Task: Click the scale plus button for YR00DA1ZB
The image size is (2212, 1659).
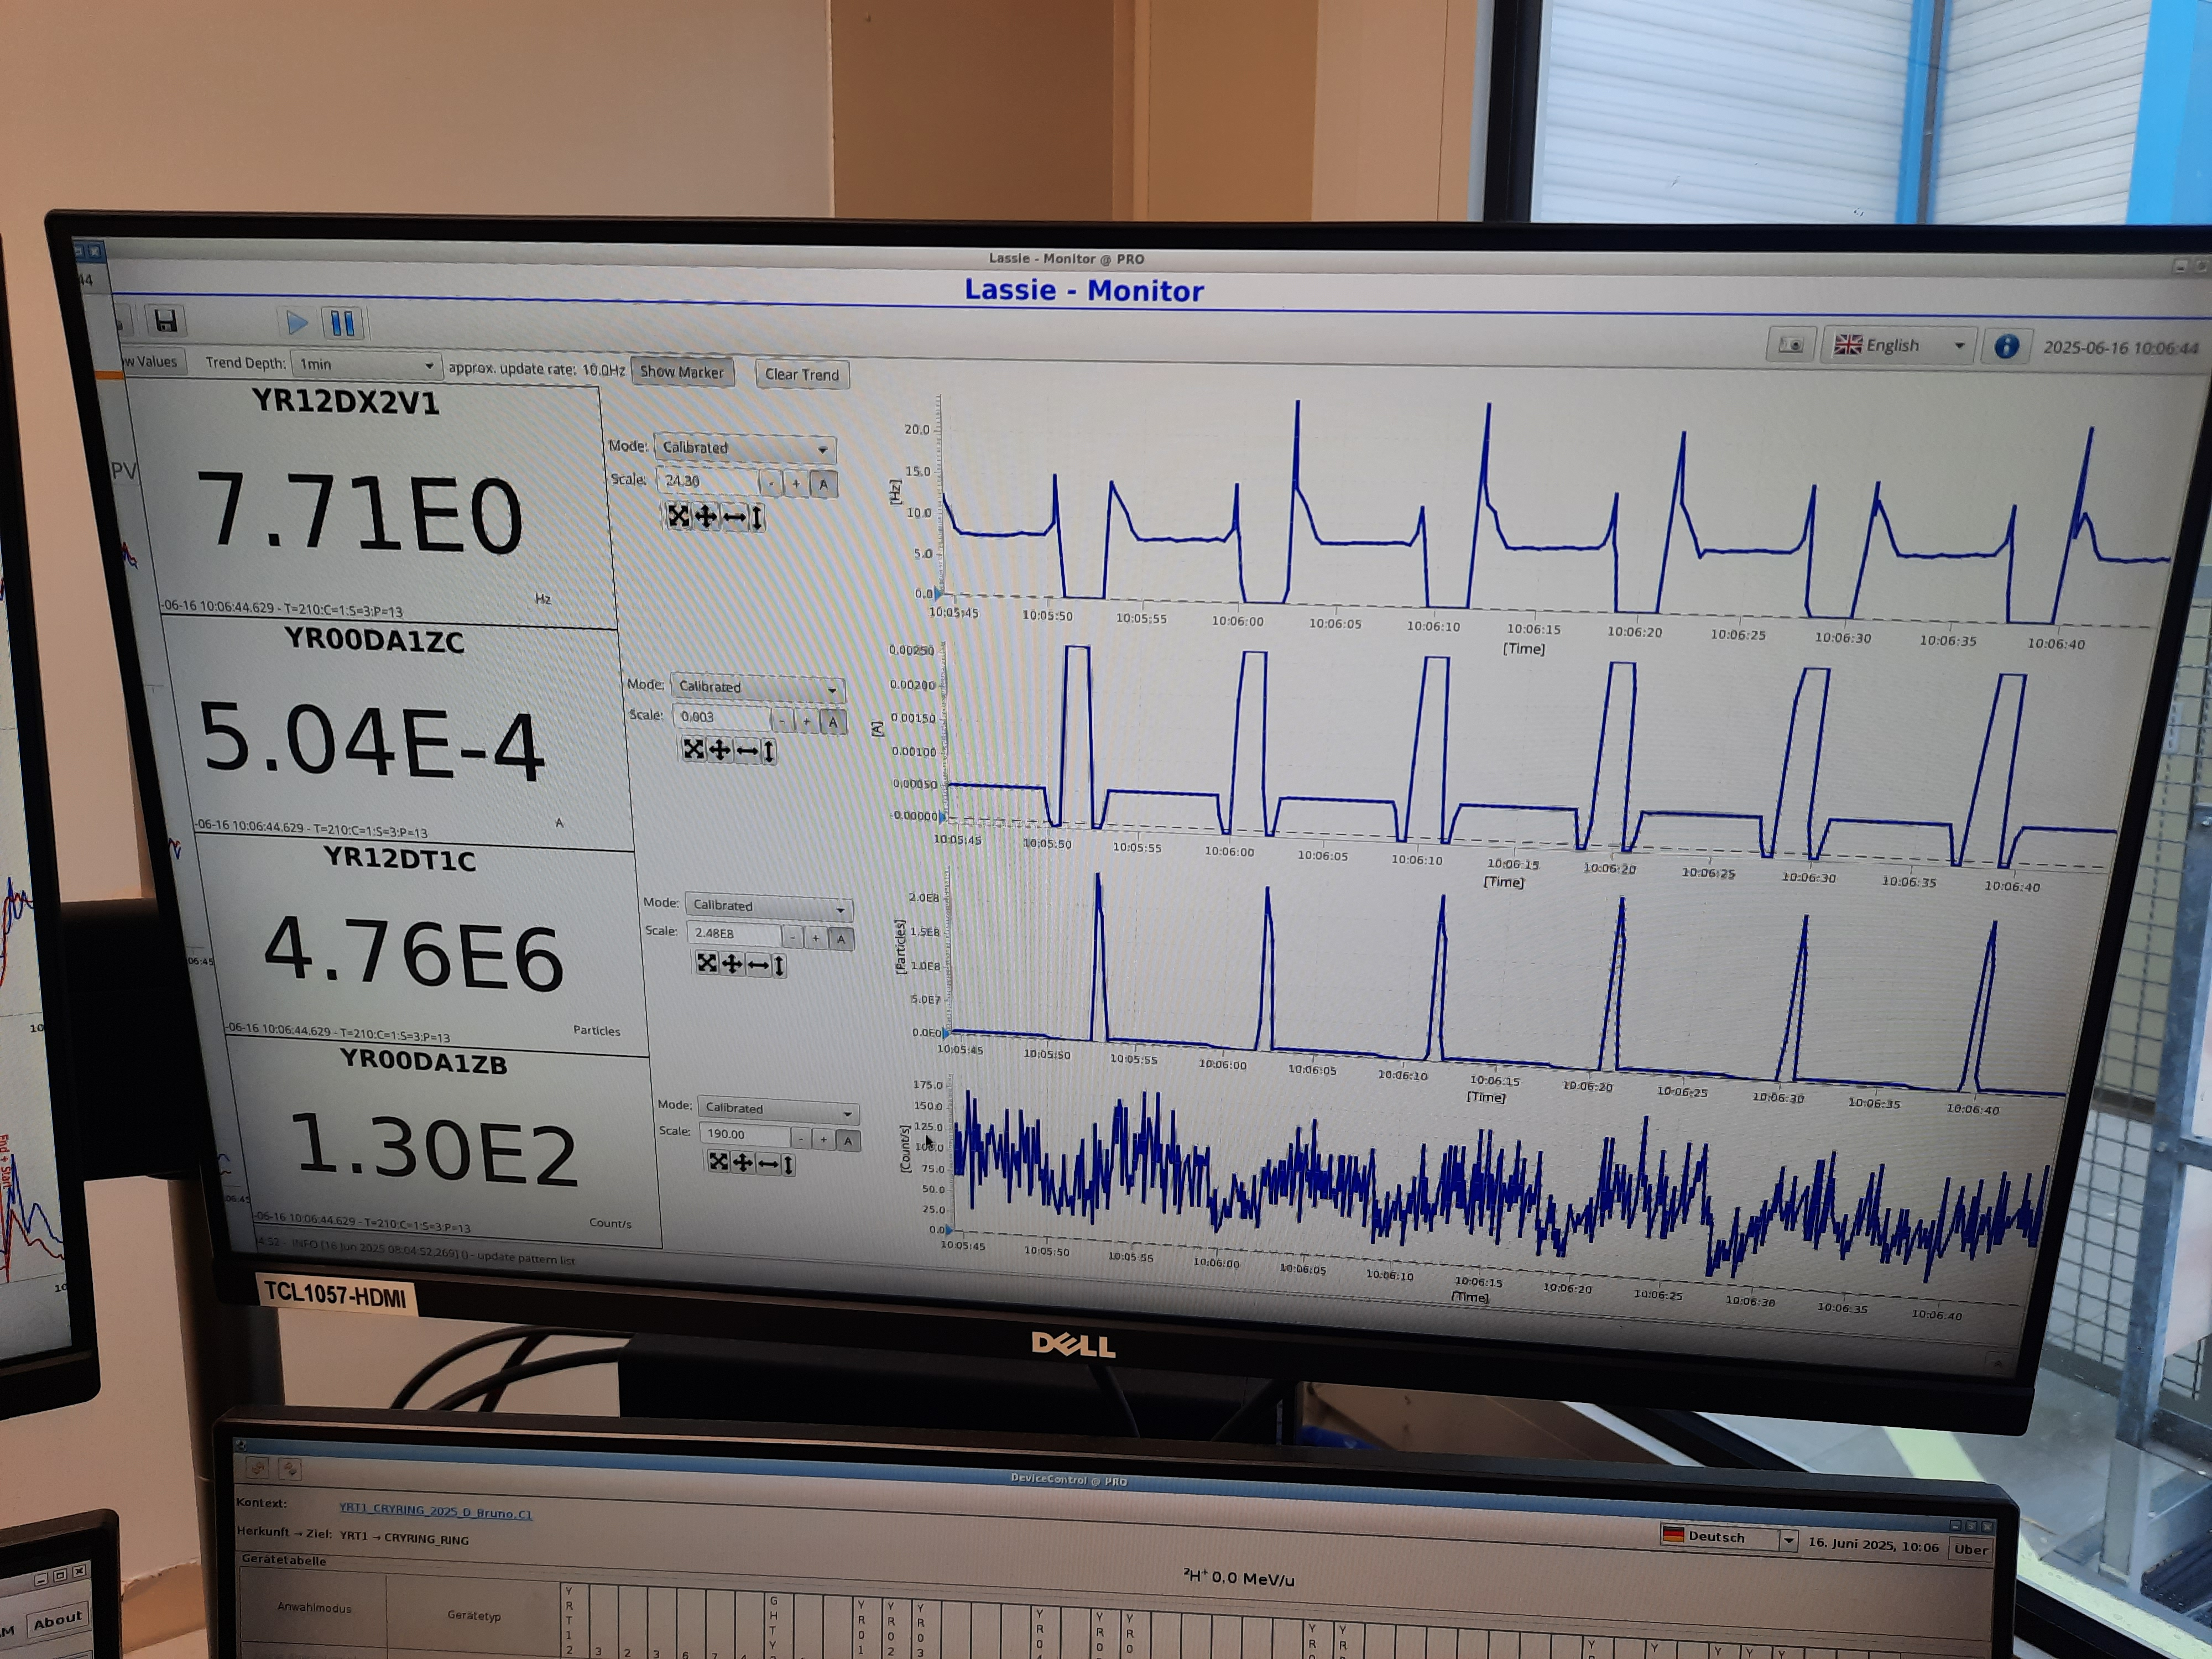Action: pyautogui.click(x=824, y=1139)
